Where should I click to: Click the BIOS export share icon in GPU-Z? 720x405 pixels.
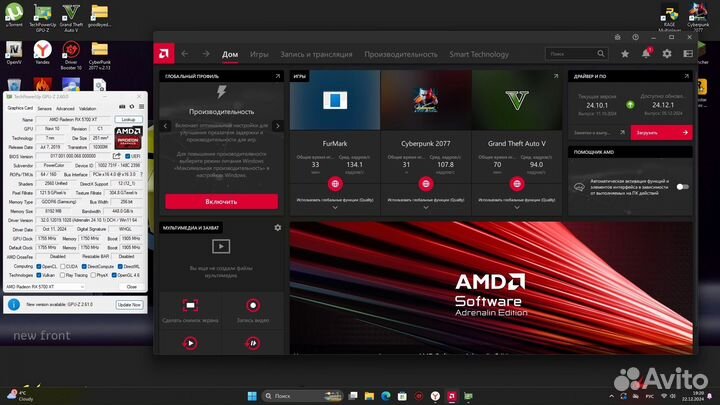pyautogui.click(x=117, y=156)
